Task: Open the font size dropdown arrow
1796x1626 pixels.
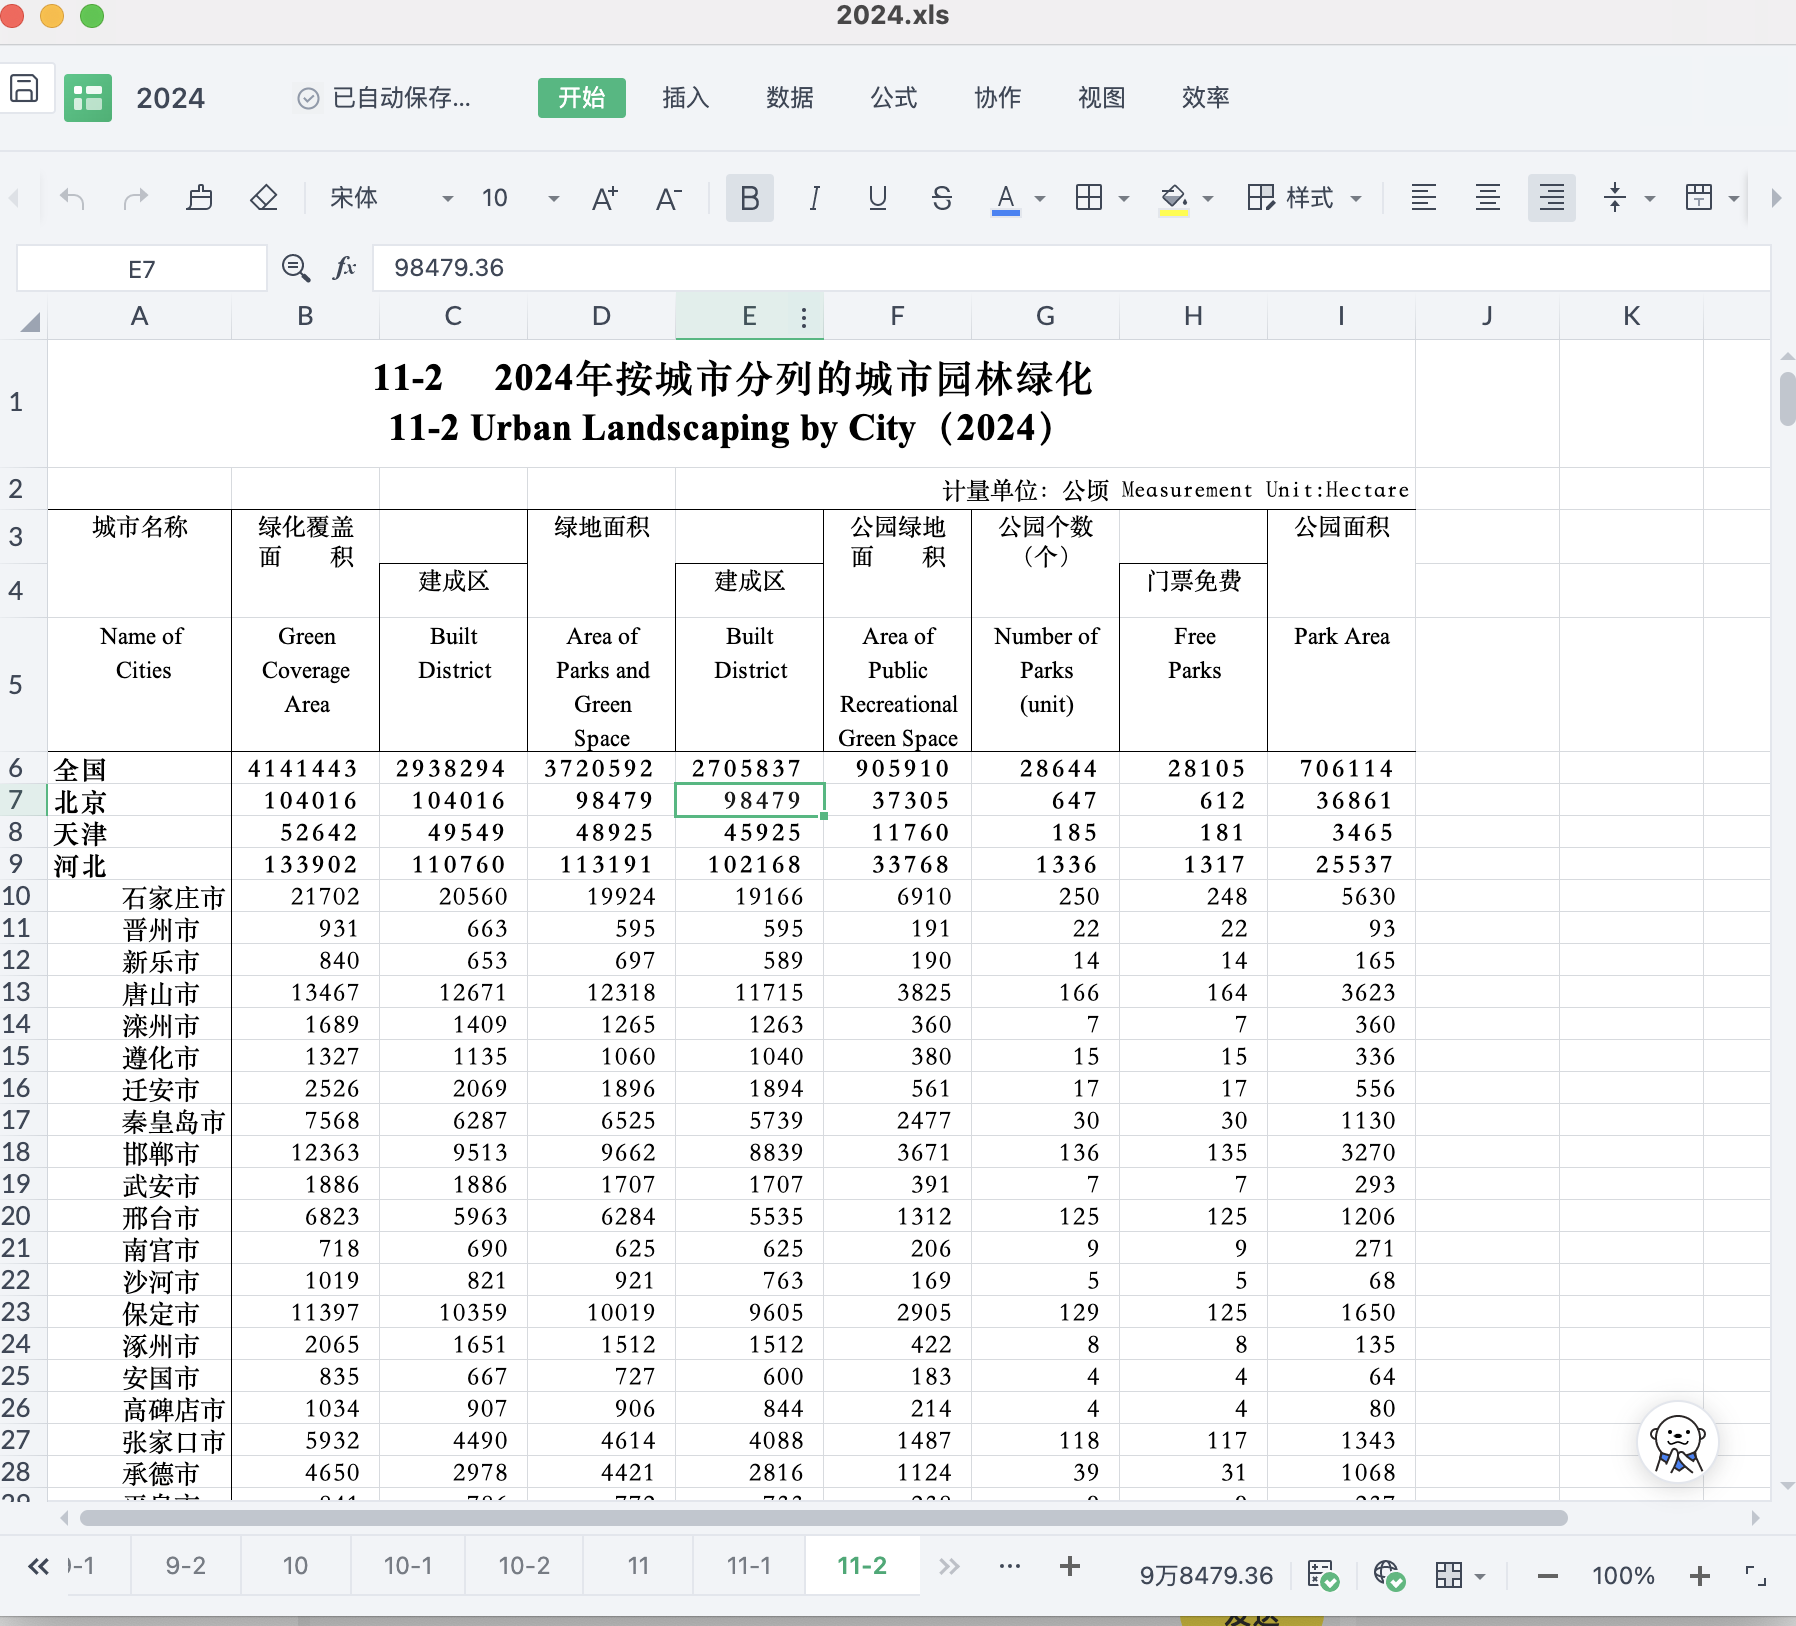Action: [x=553, y=199]
